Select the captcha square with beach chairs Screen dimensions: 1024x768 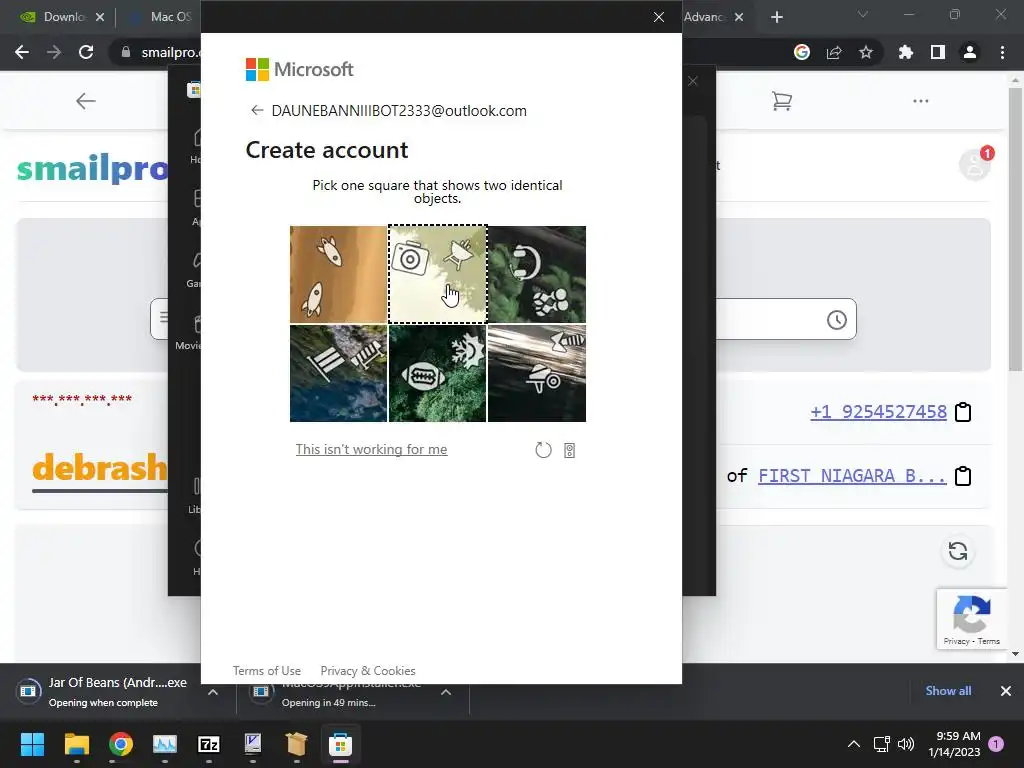pos(338,374)
